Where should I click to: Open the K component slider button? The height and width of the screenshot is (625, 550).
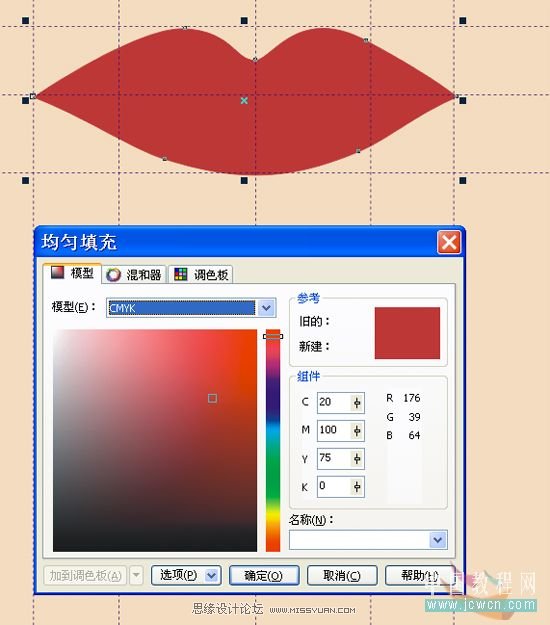[357, 486]
